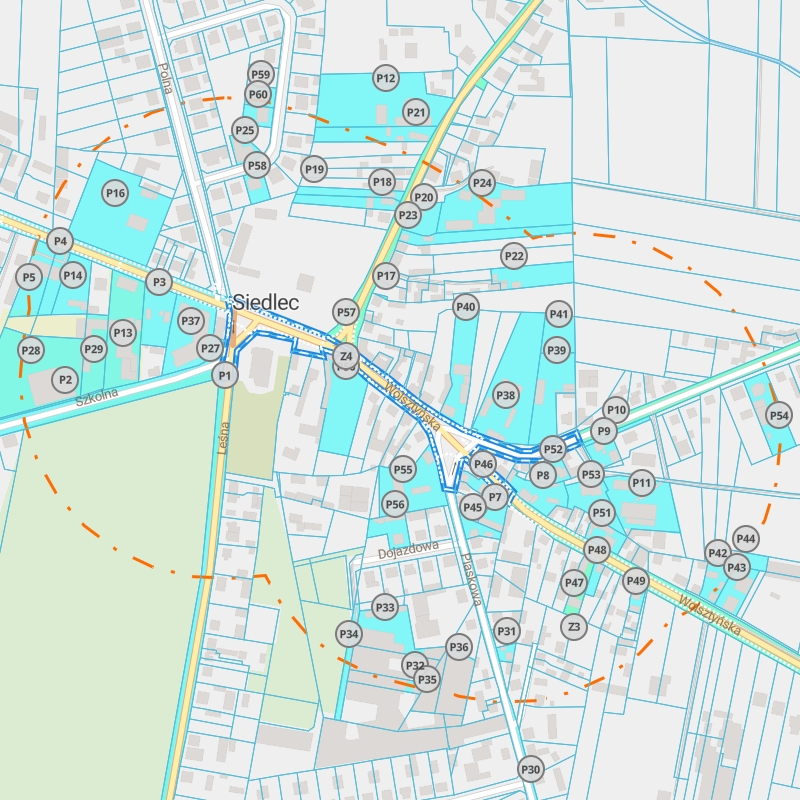
Task: Click the Szkolna street label
Action: 96,397
